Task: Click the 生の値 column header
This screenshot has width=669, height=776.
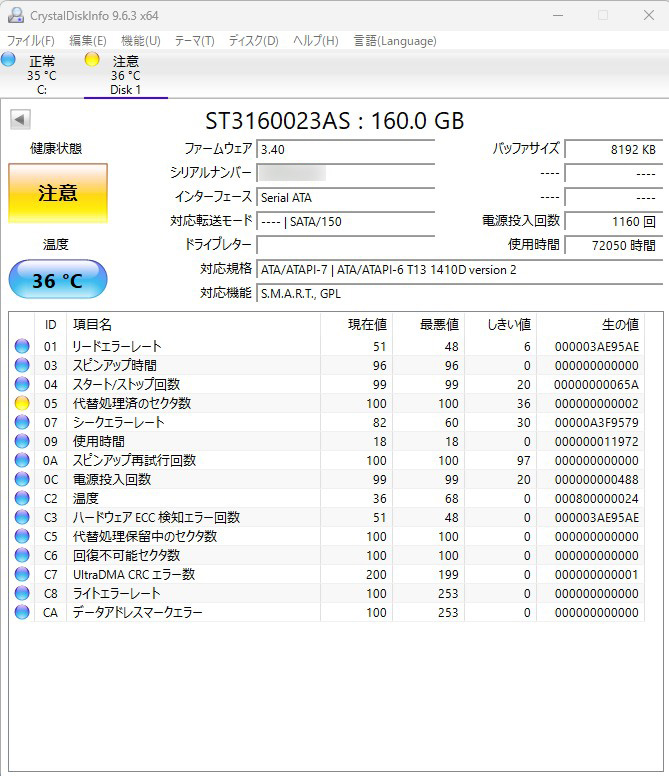Action: 591,325
